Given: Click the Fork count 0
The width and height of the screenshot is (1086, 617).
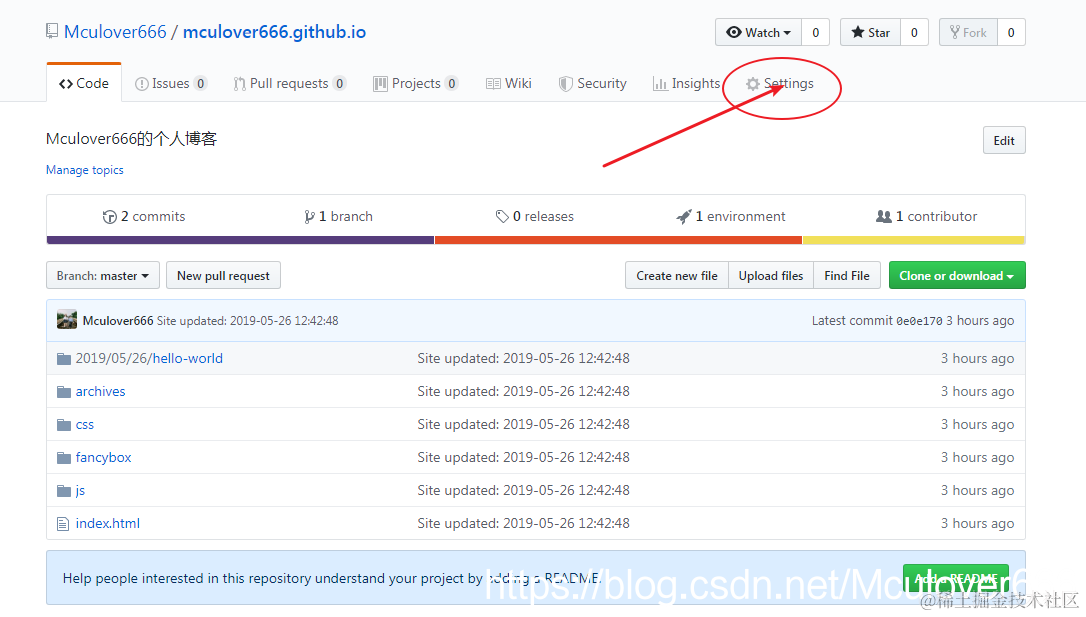Looking at the screenshot, I should point(1011,33).
